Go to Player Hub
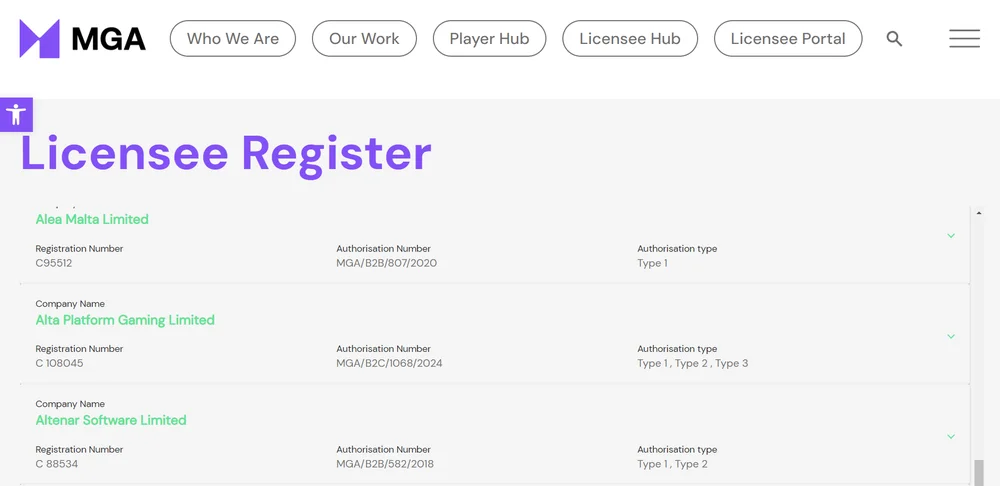This screenshot has height=486, width=1000. [489, 38]
